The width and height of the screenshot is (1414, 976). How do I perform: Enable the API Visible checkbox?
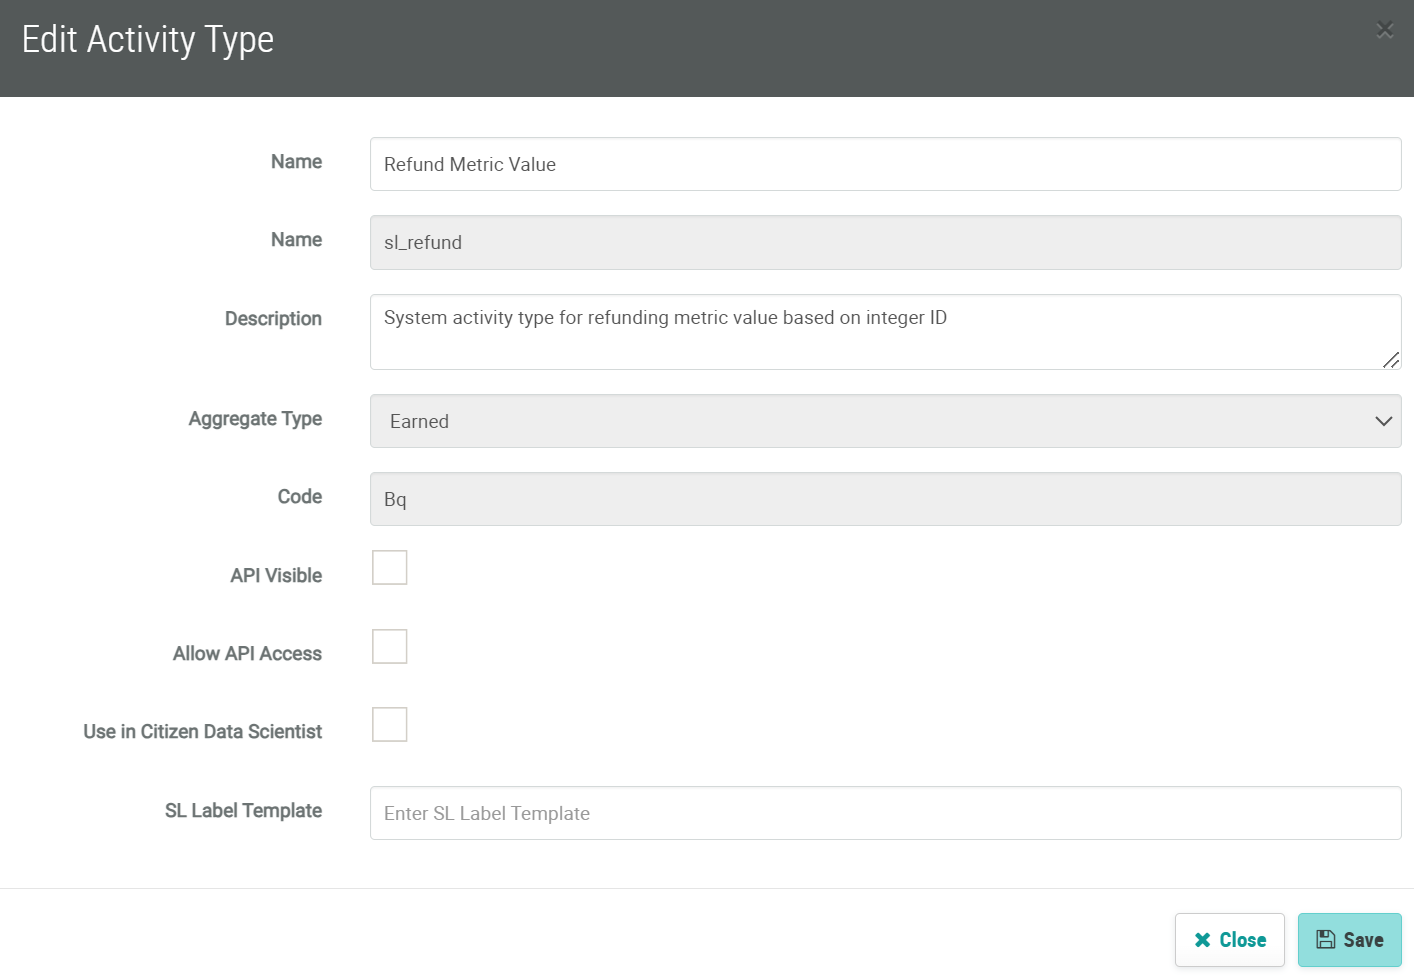tap(389, 567)
